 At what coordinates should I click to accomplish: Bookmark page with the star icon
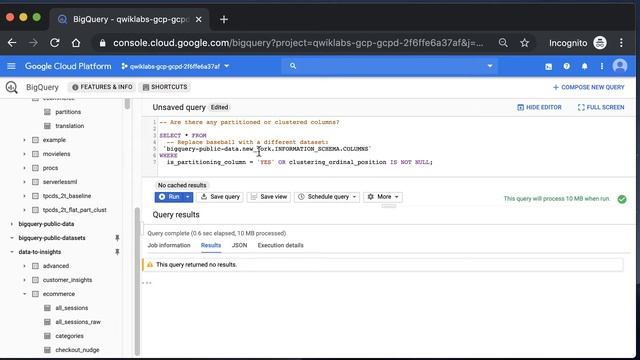point(524,43)
